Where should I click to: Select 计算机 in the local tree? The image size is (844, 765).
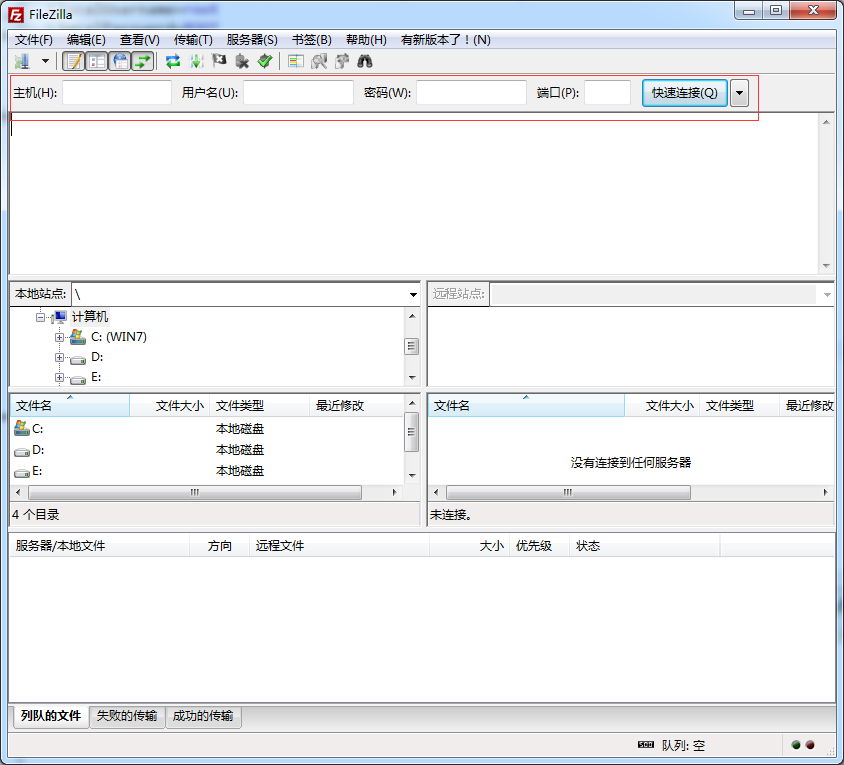(x=90, y=317)
